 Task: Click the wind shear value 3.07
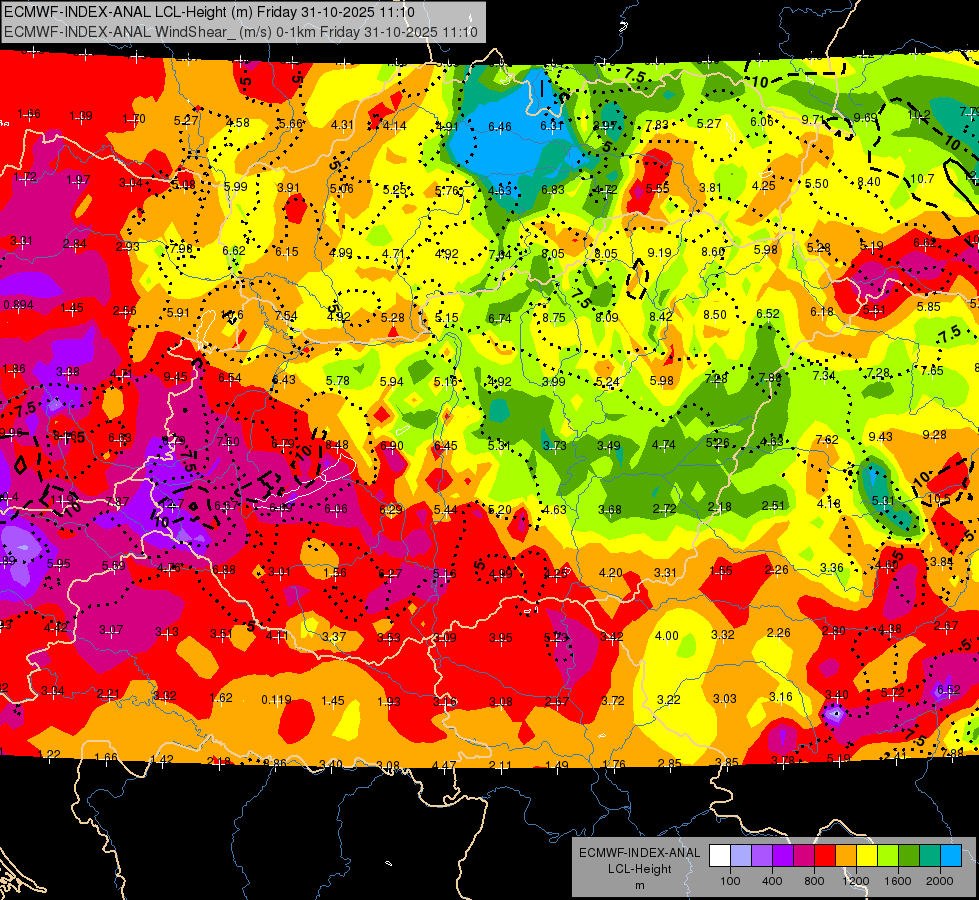point(111,630)
